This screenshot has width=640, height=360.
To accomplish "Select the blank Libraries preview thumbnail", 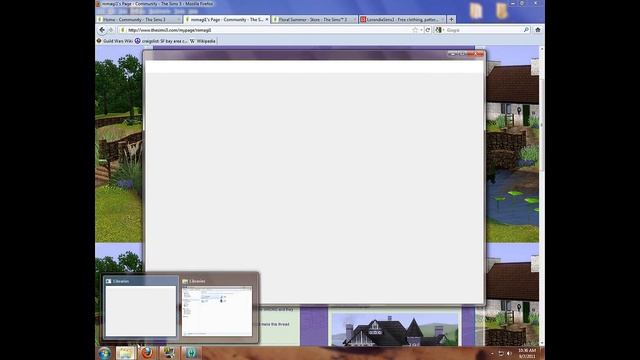I will pyautogui.click(x=141, y=308).
